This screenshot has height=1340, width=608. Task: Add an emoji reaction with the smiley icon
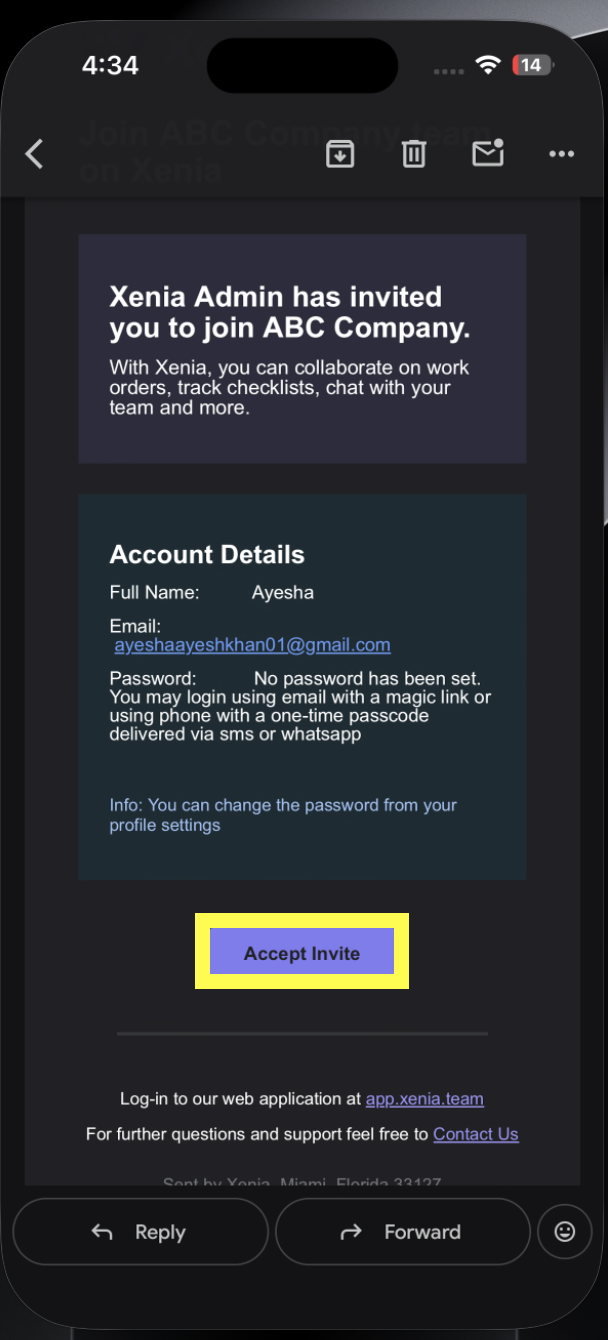coord(565,1232)
